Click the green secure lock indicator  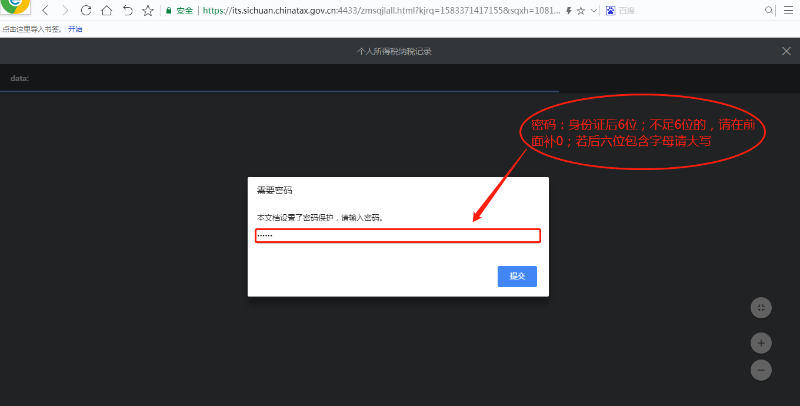click(169, 10)
